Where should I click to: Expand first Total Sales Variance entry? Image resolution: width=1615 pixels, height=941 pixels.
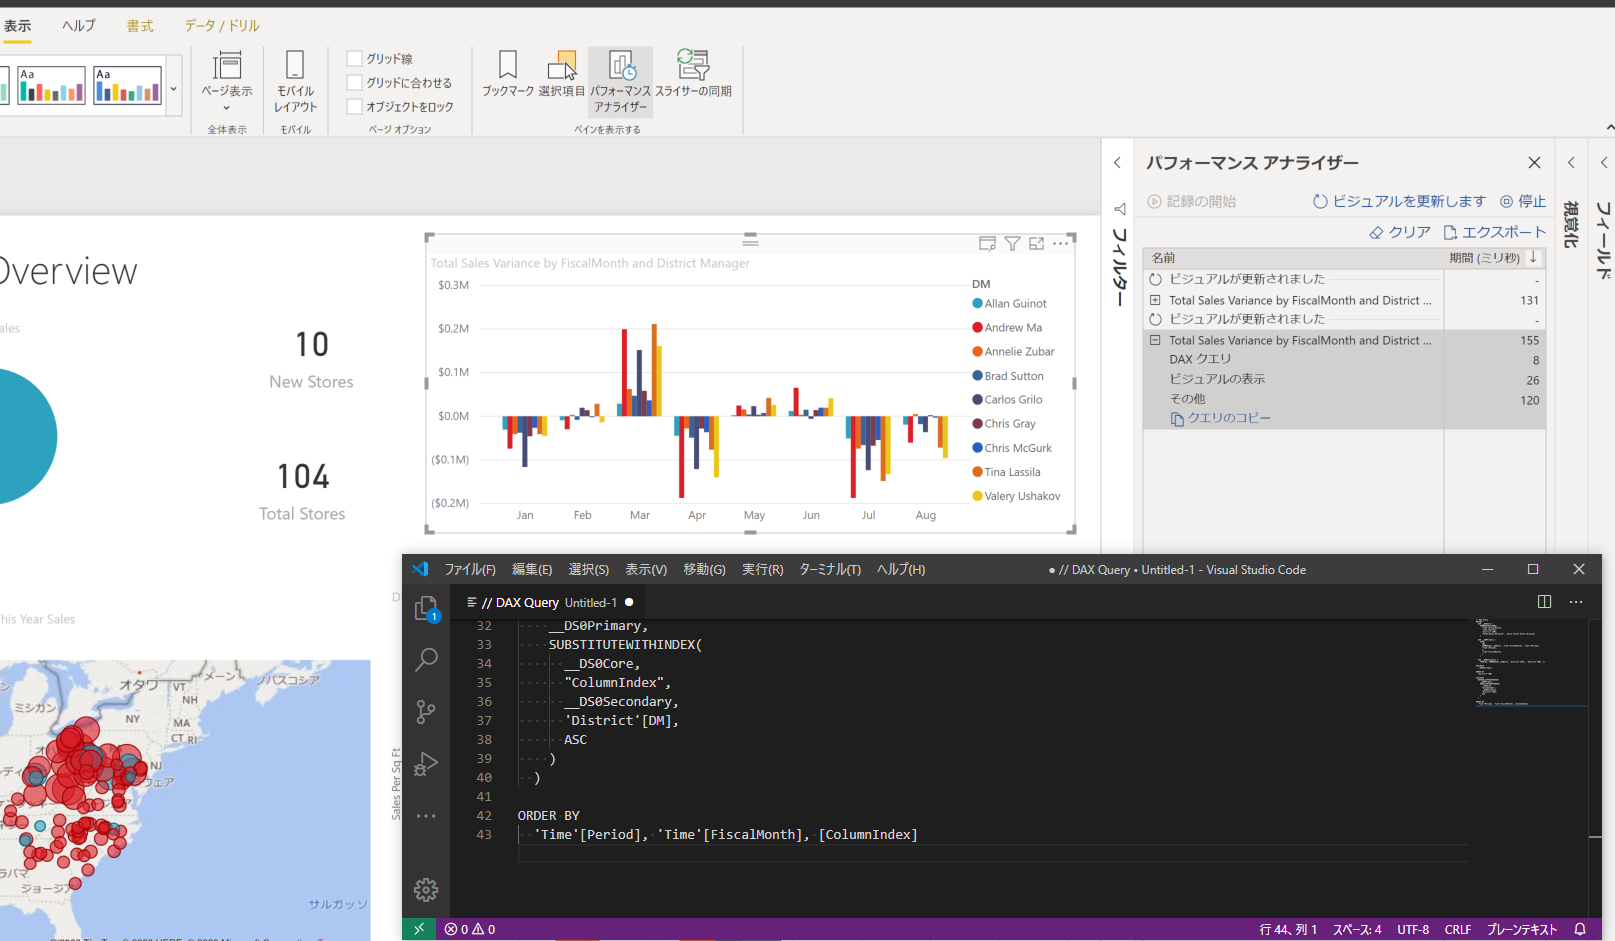click(1155, 300)
